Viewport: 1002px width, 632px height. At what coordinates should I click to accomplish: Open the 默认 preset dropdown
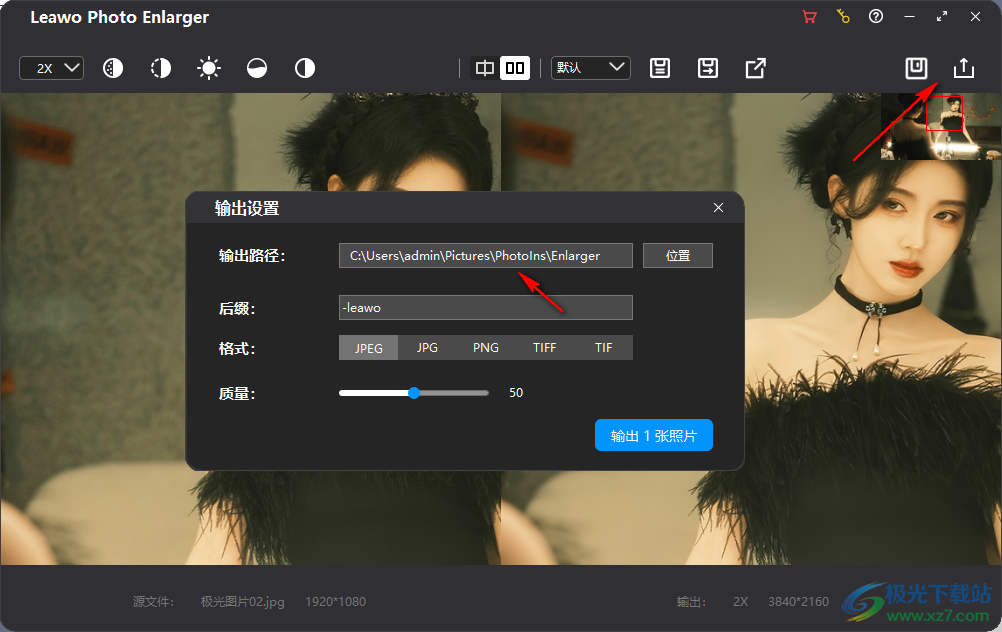click(591, 68)
